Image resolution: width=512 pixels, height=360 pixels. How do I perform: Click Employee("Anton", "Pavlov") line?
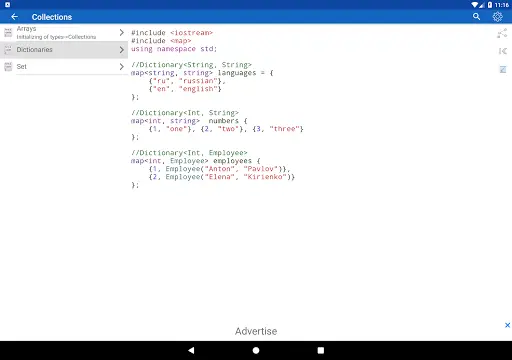coord(219,169)
